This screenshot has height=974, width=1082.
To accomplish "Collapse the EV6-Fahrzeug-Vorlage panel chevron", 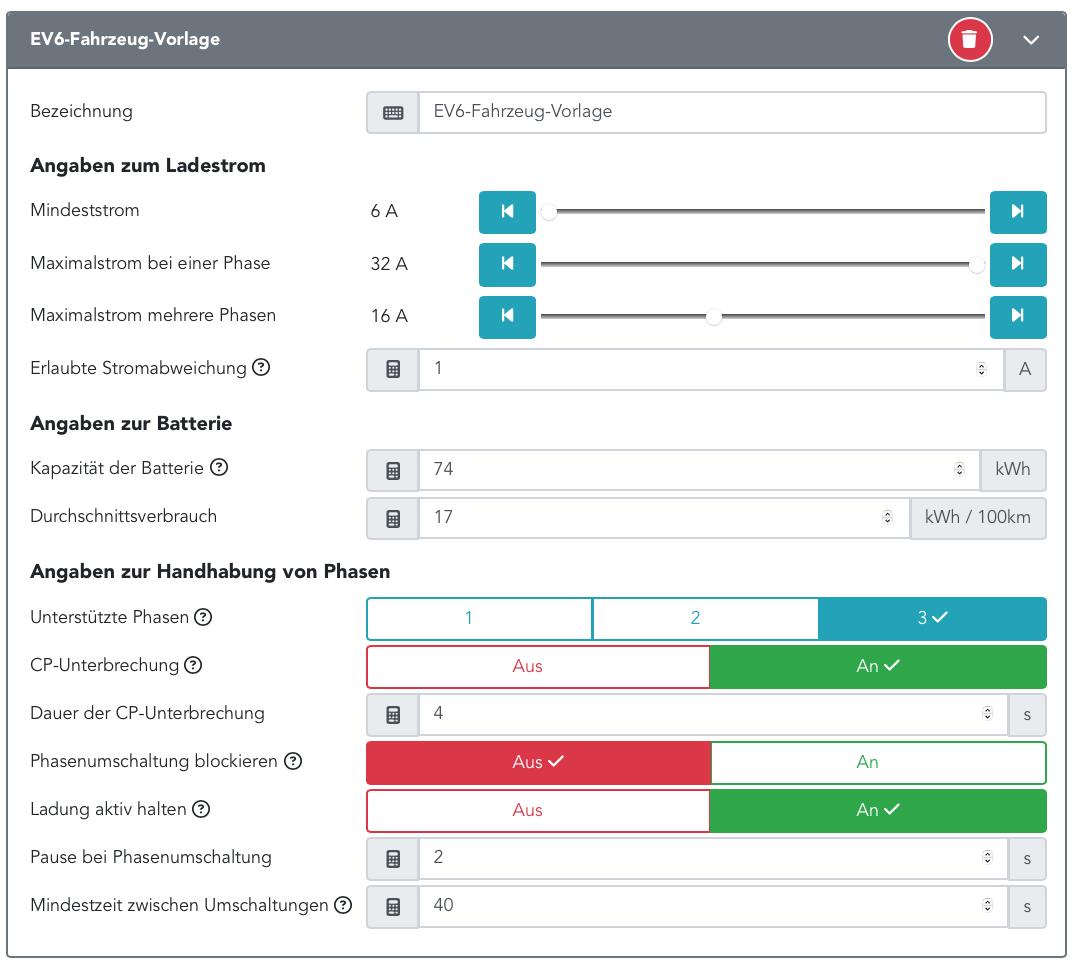I will (1031, 40).
